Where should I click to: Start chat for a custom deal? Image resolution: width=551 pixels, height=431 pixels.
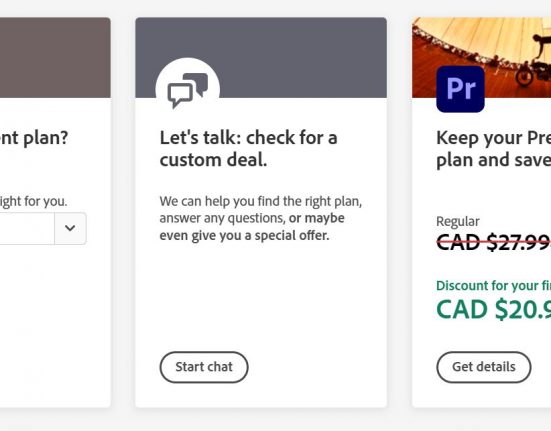(x=204, y=367)
